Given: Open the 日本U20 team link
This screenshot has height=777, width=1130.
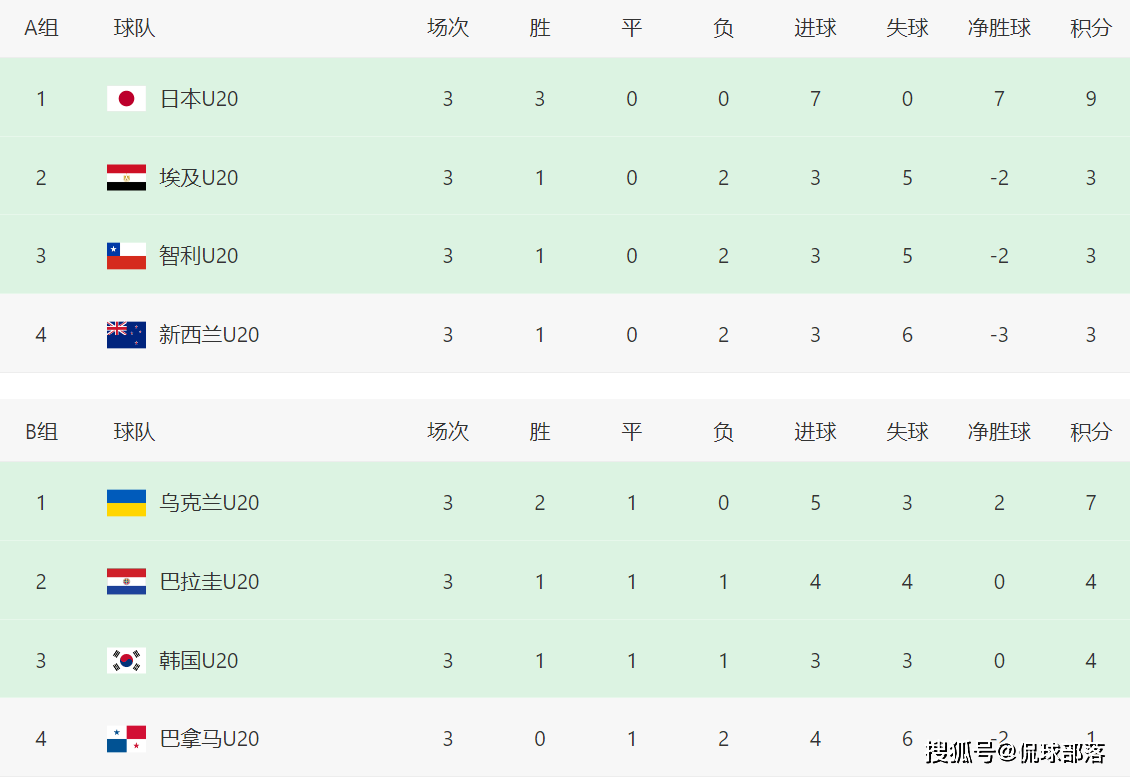Looking at the screenshot, I should tap(199, 98).
